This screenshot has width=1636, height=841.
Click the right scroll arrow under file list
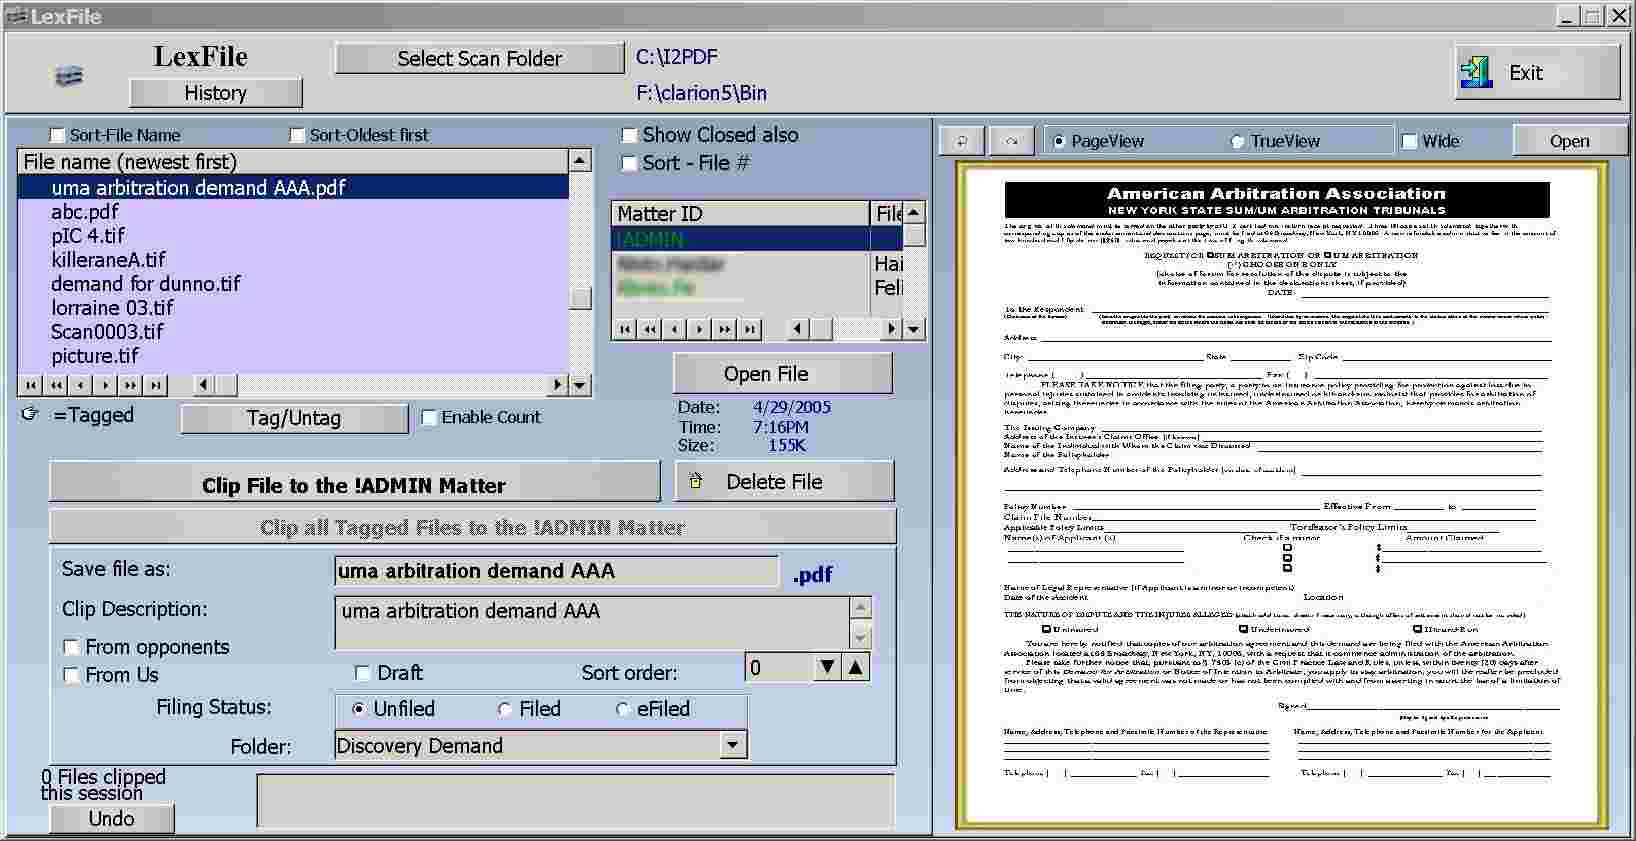(558, 385)
